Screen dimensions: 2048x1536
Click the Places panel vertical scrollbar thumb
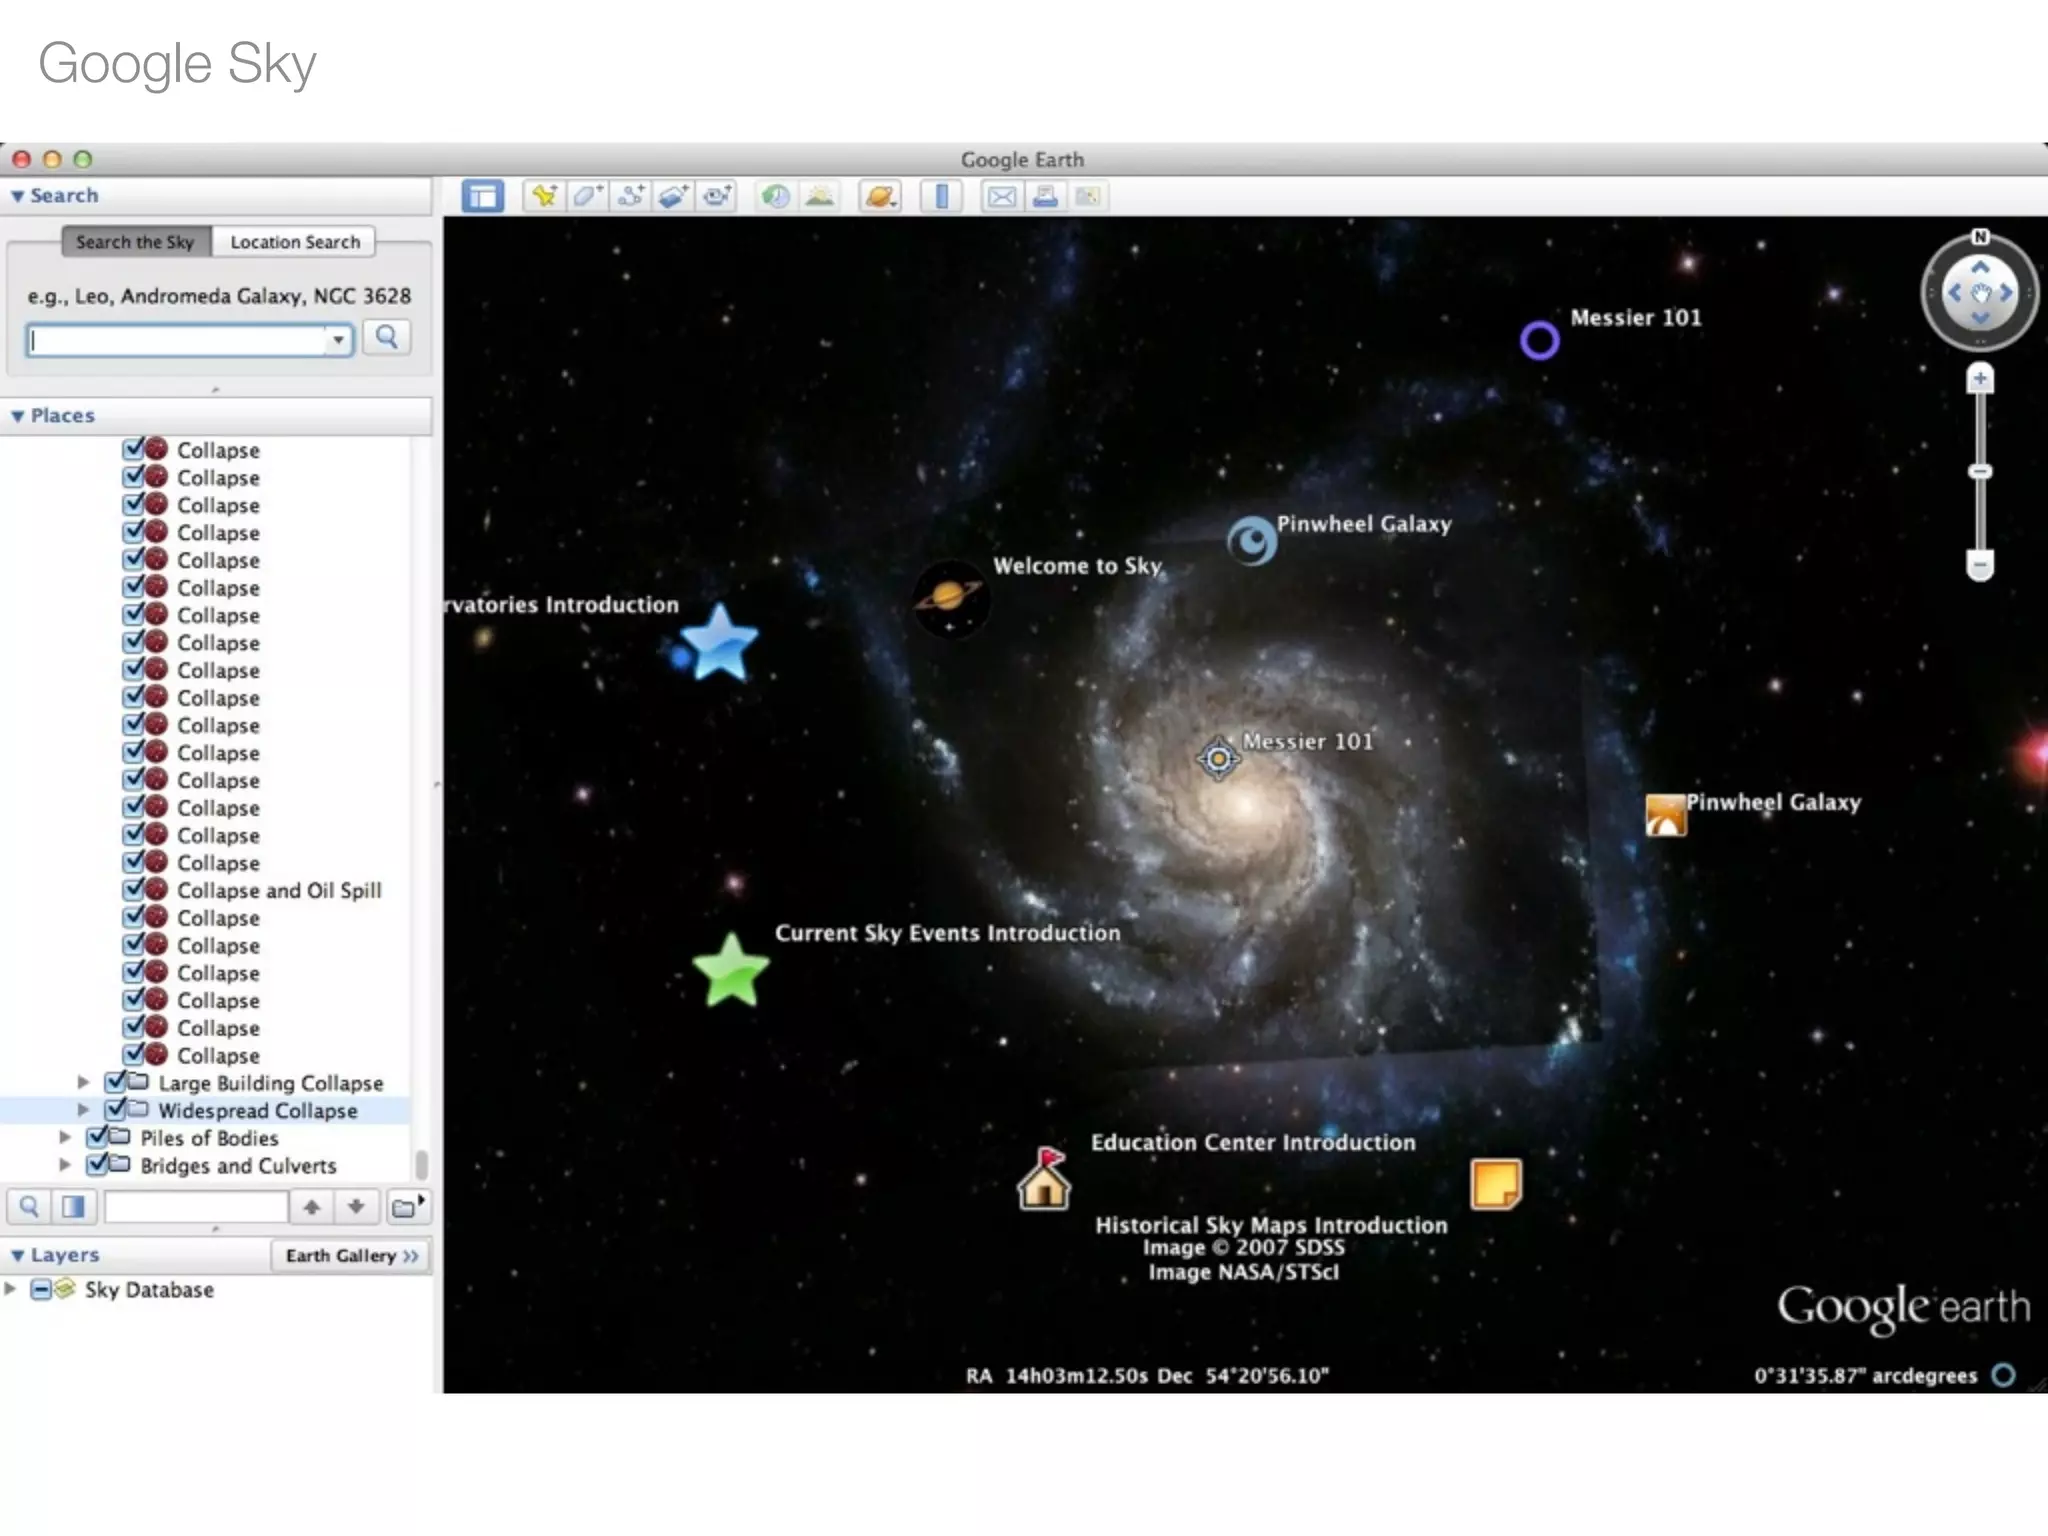pyautogui.click(x=421, y=1165)
